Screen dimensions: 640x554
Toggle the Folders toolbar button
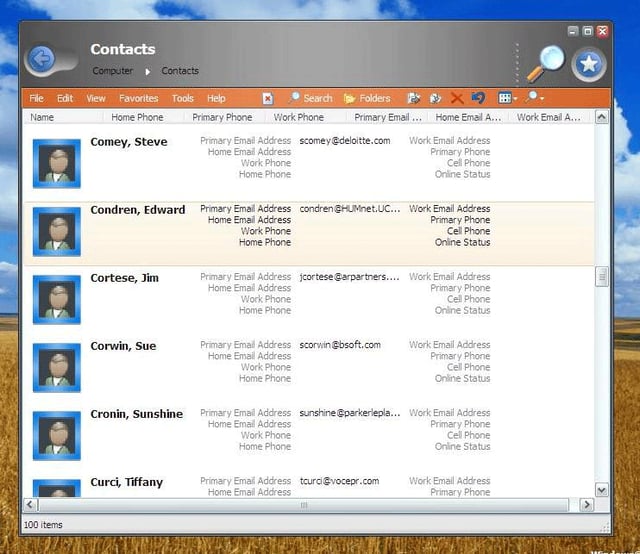tap(367, 98)
